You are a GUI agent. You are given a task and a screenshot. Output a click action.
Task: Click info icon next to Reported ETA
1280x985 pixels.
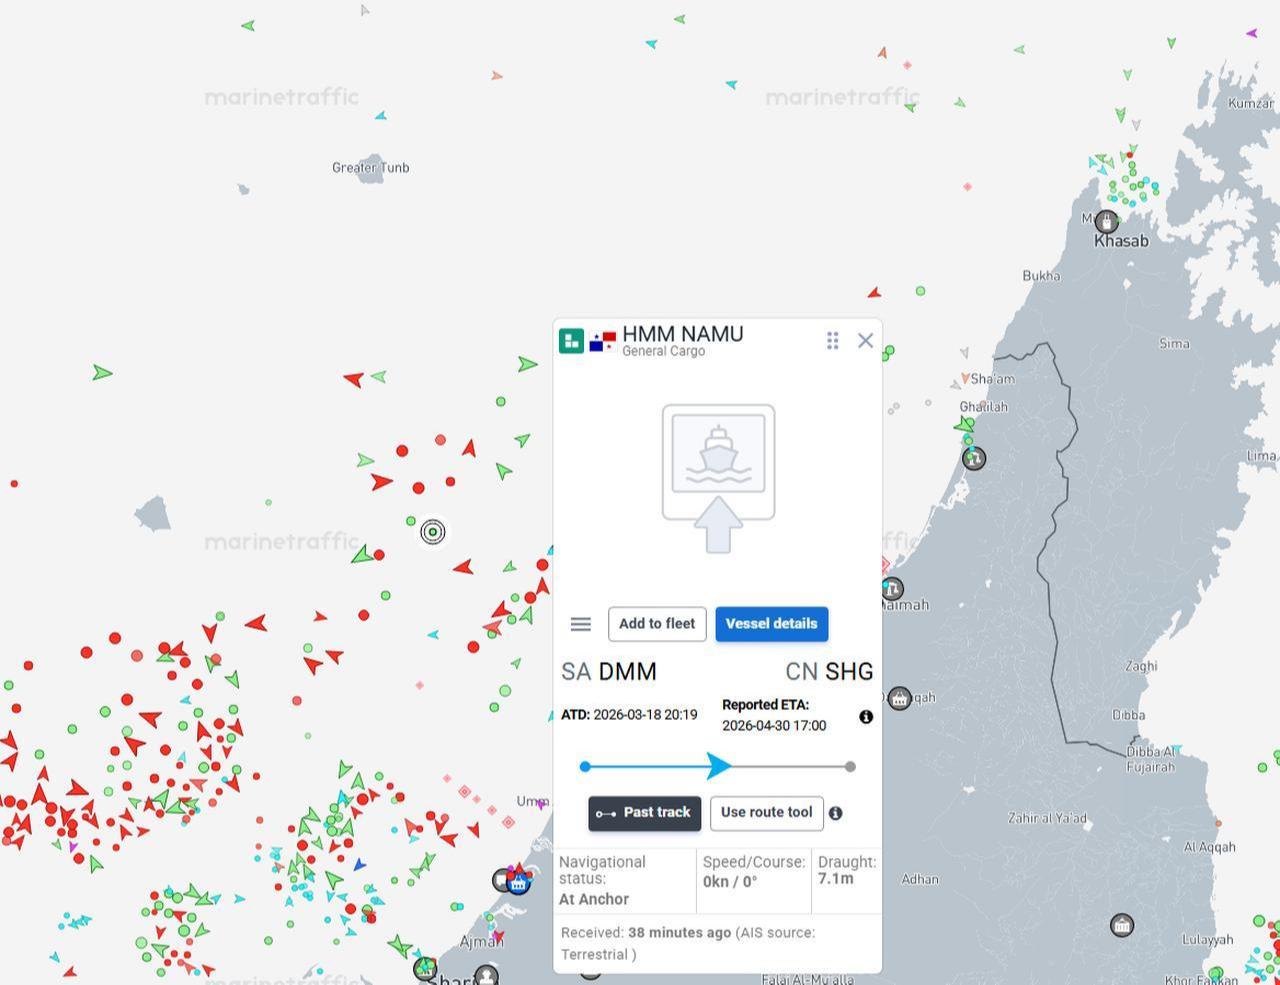(866, 717)
